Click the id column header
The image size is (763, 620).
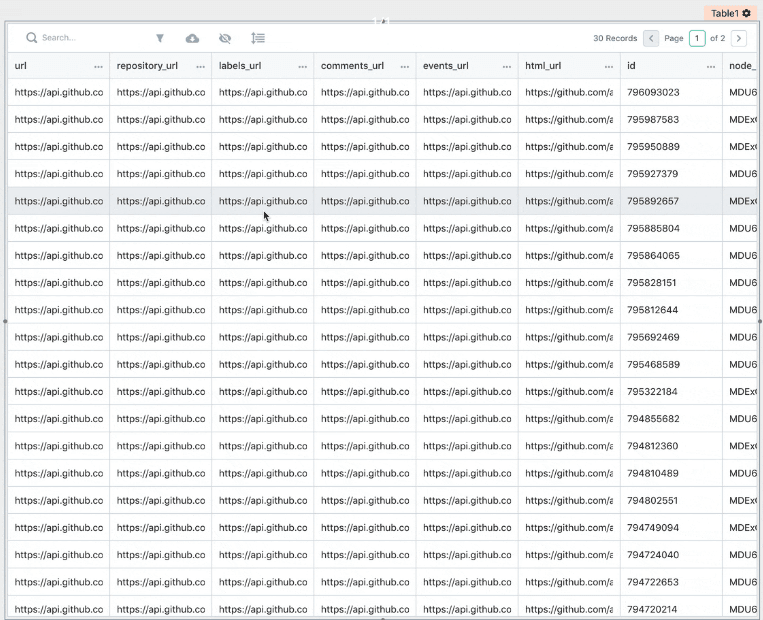[672, 66]
